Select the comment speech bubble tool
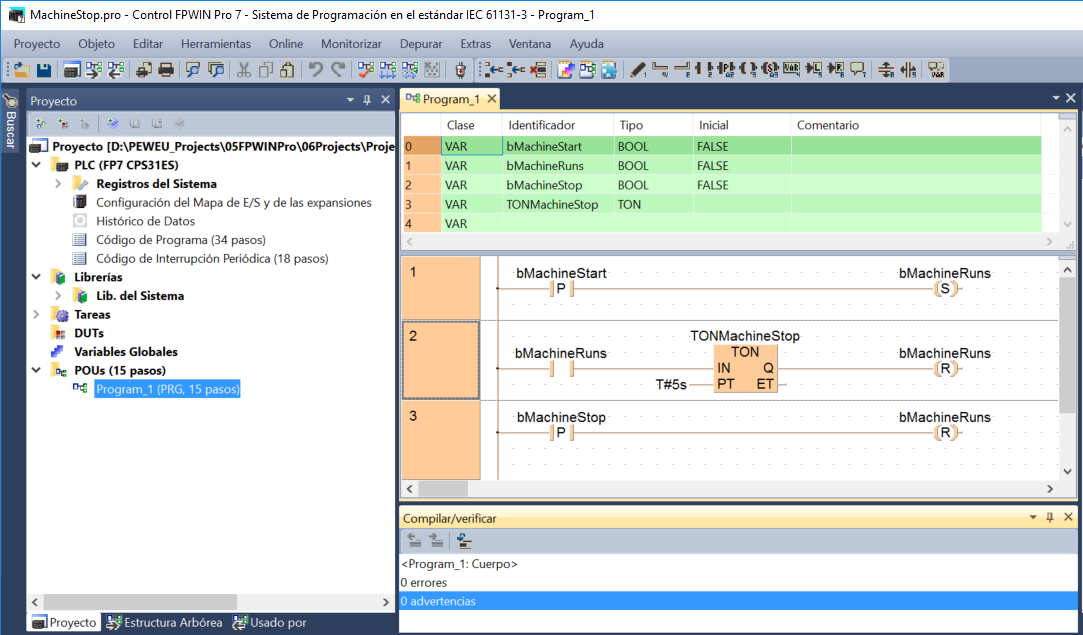This screenshot has height=635, width=1083. (857, 70)
